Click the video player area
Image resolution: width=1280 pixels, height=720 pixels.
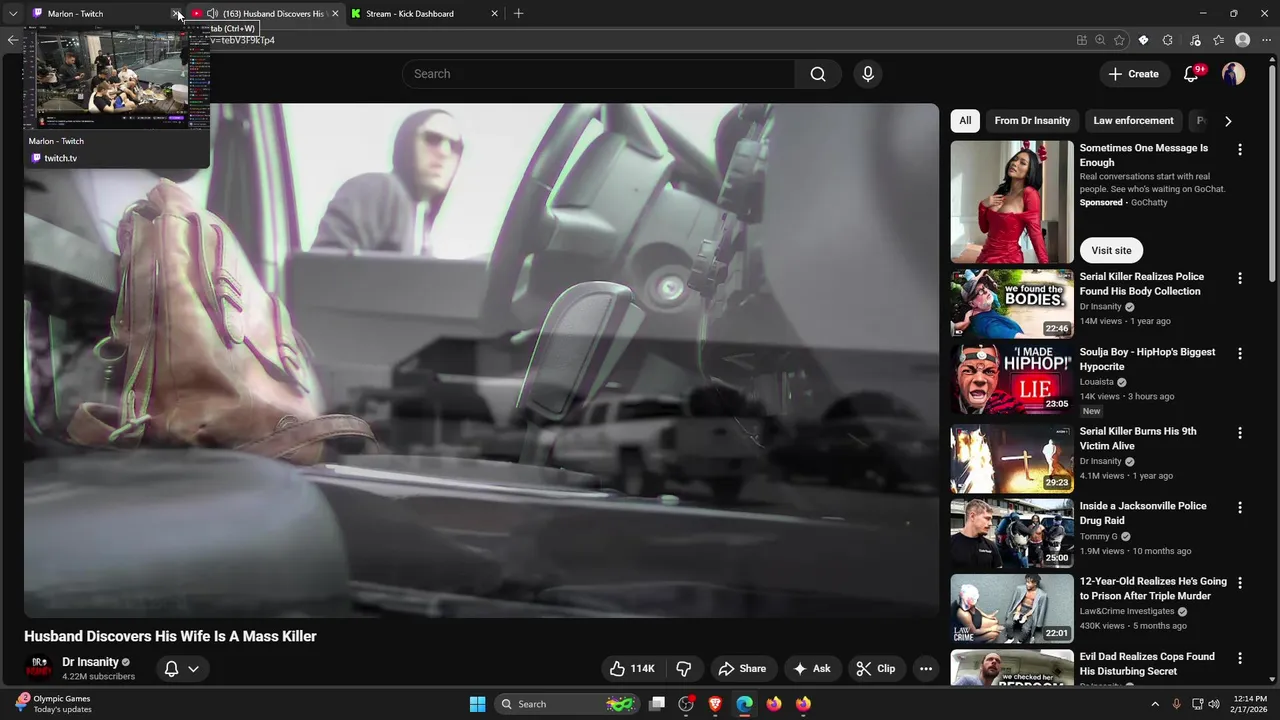[x=481, y=360]
